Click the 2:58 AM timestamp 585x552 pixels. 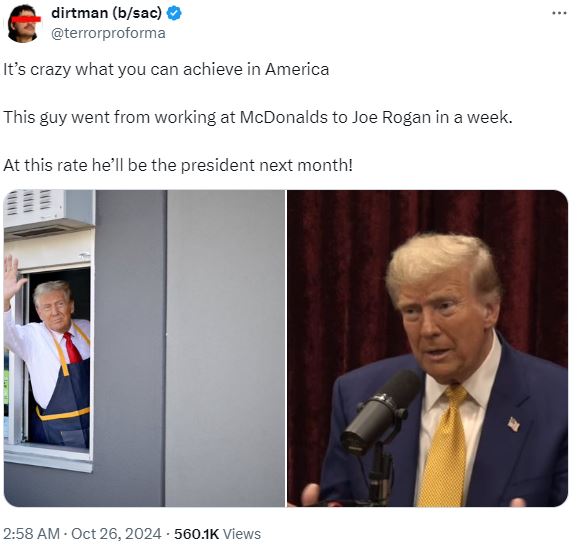click(x=31, y=534)
